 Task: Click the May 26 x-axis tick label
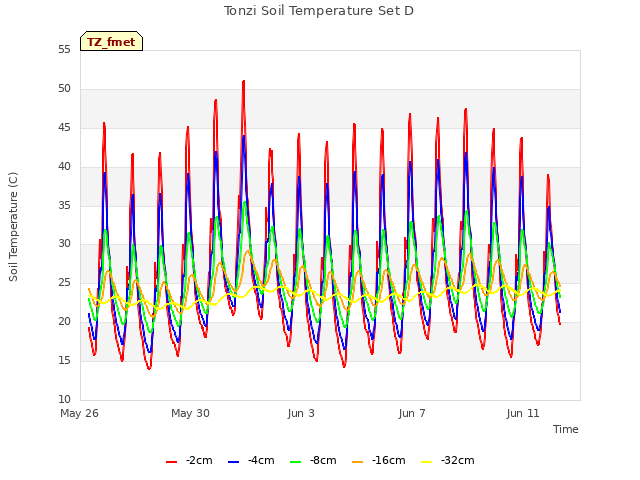pos(80,413)
